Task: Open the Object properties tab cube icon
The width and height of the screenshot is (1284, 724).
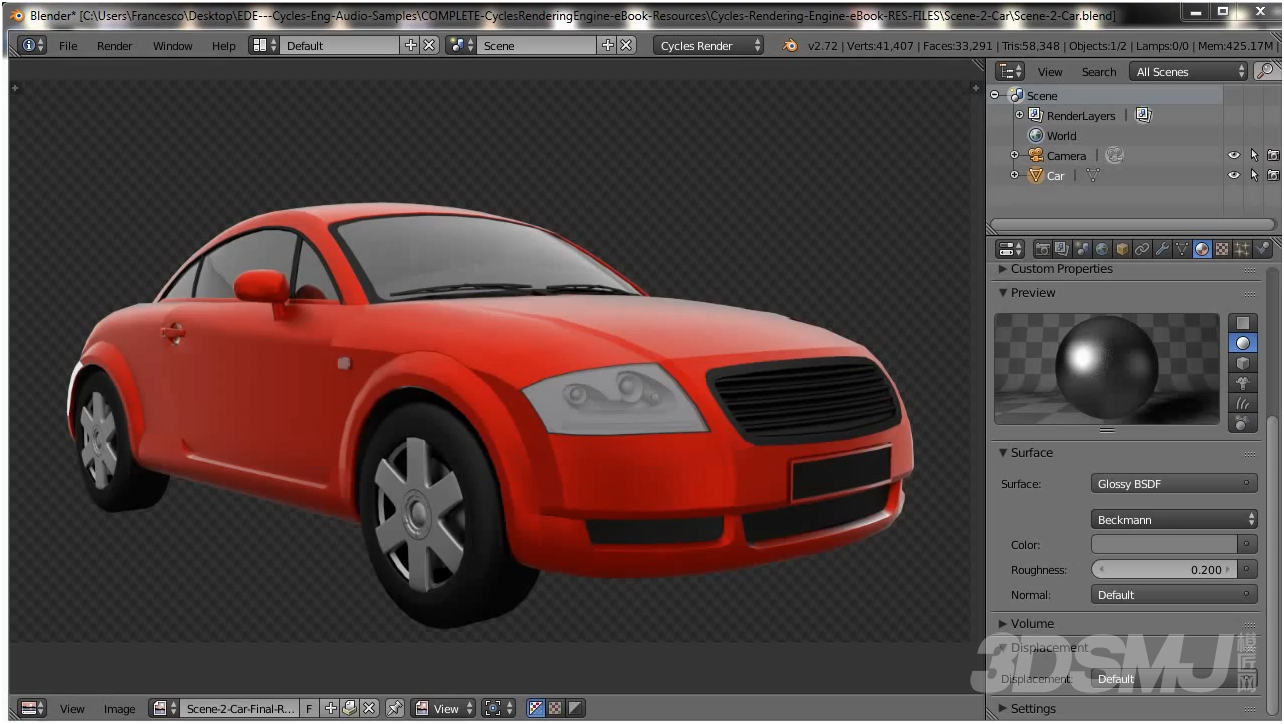Action: pos(1122,249)
